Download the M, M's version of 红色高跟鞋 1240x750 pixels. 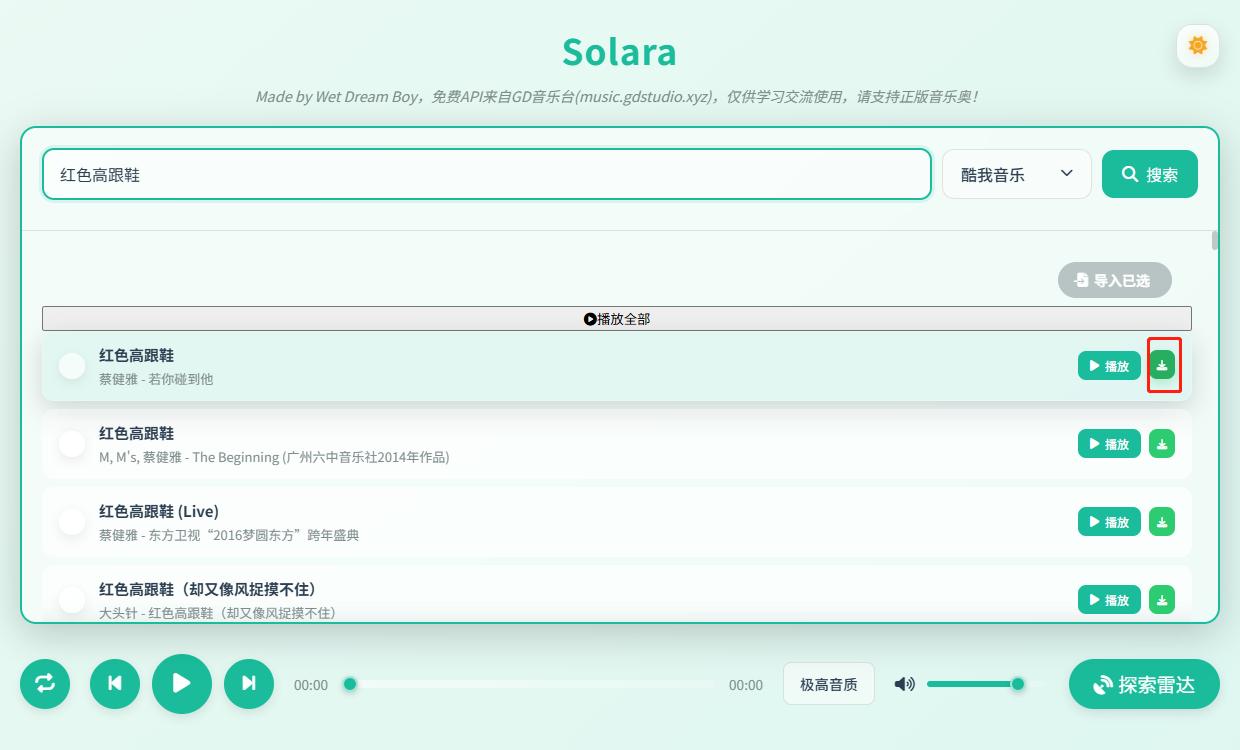coord(1161,443)
